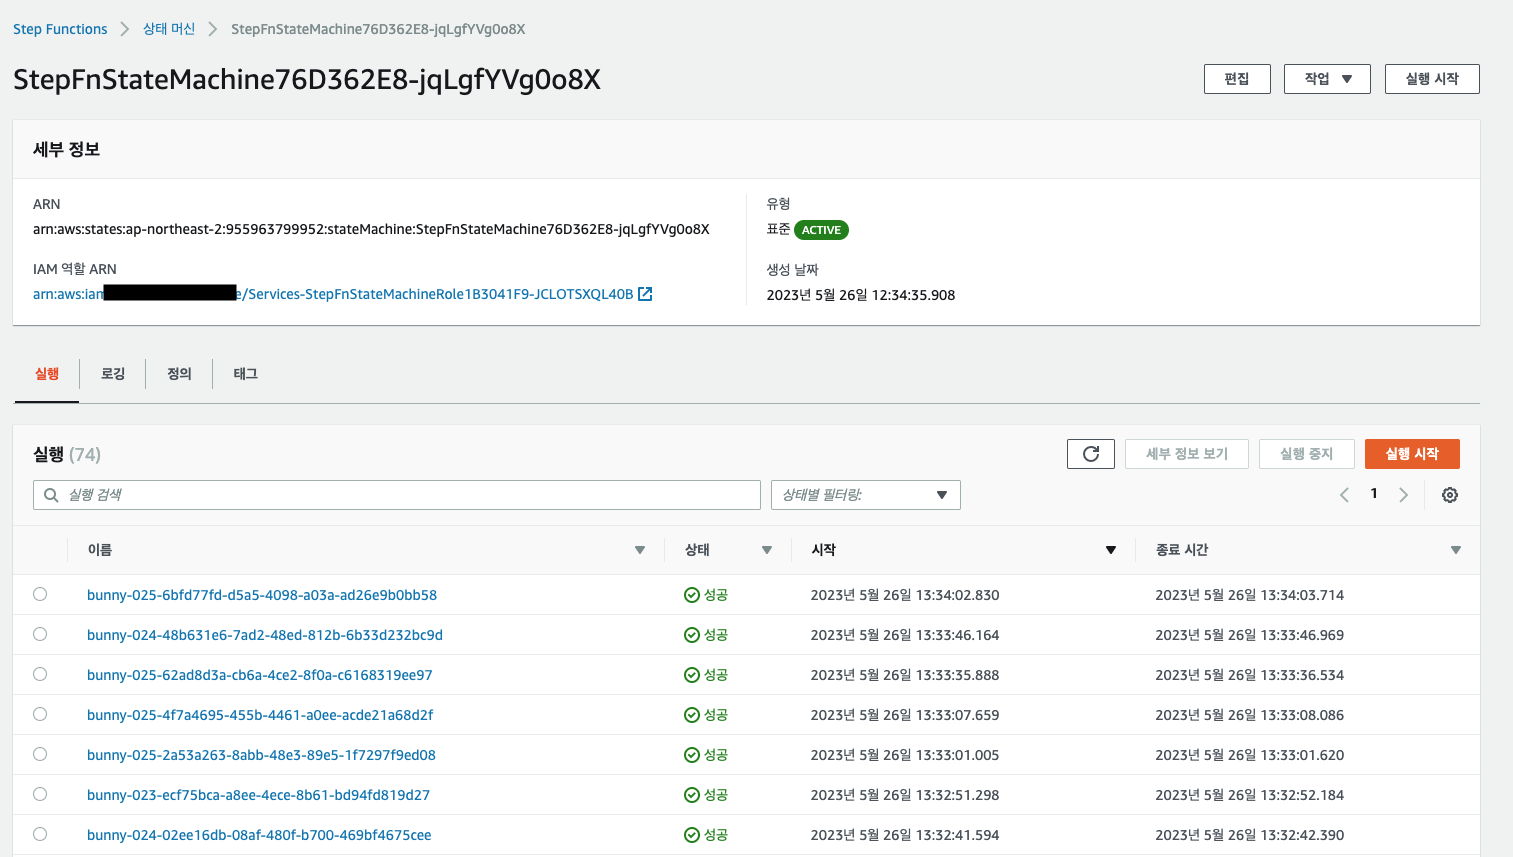The height and width of the screenshot is (857, 1513).
Task: Switch to the 정의 tab
Action: (x=179, y=374)
